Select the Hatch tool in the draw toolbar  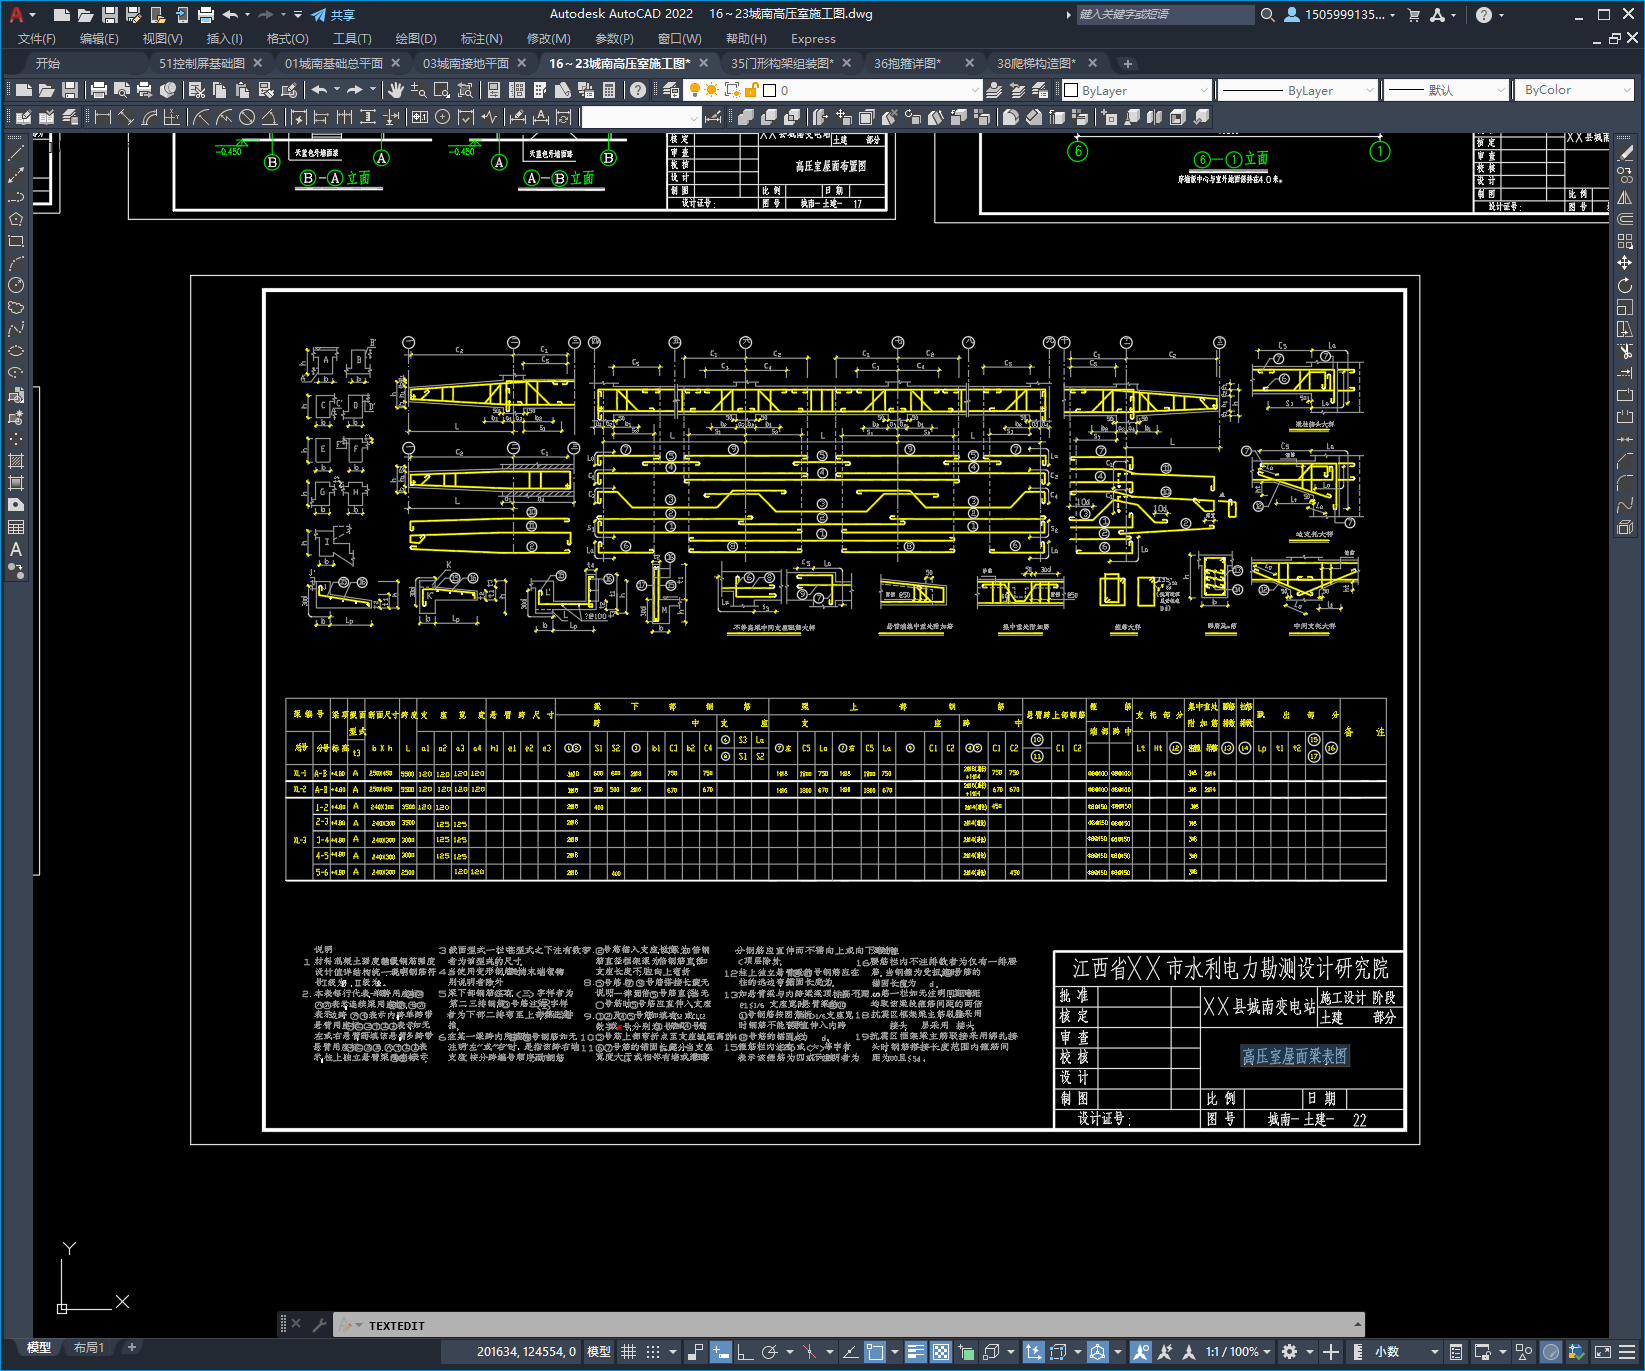(x=16, y=461)
